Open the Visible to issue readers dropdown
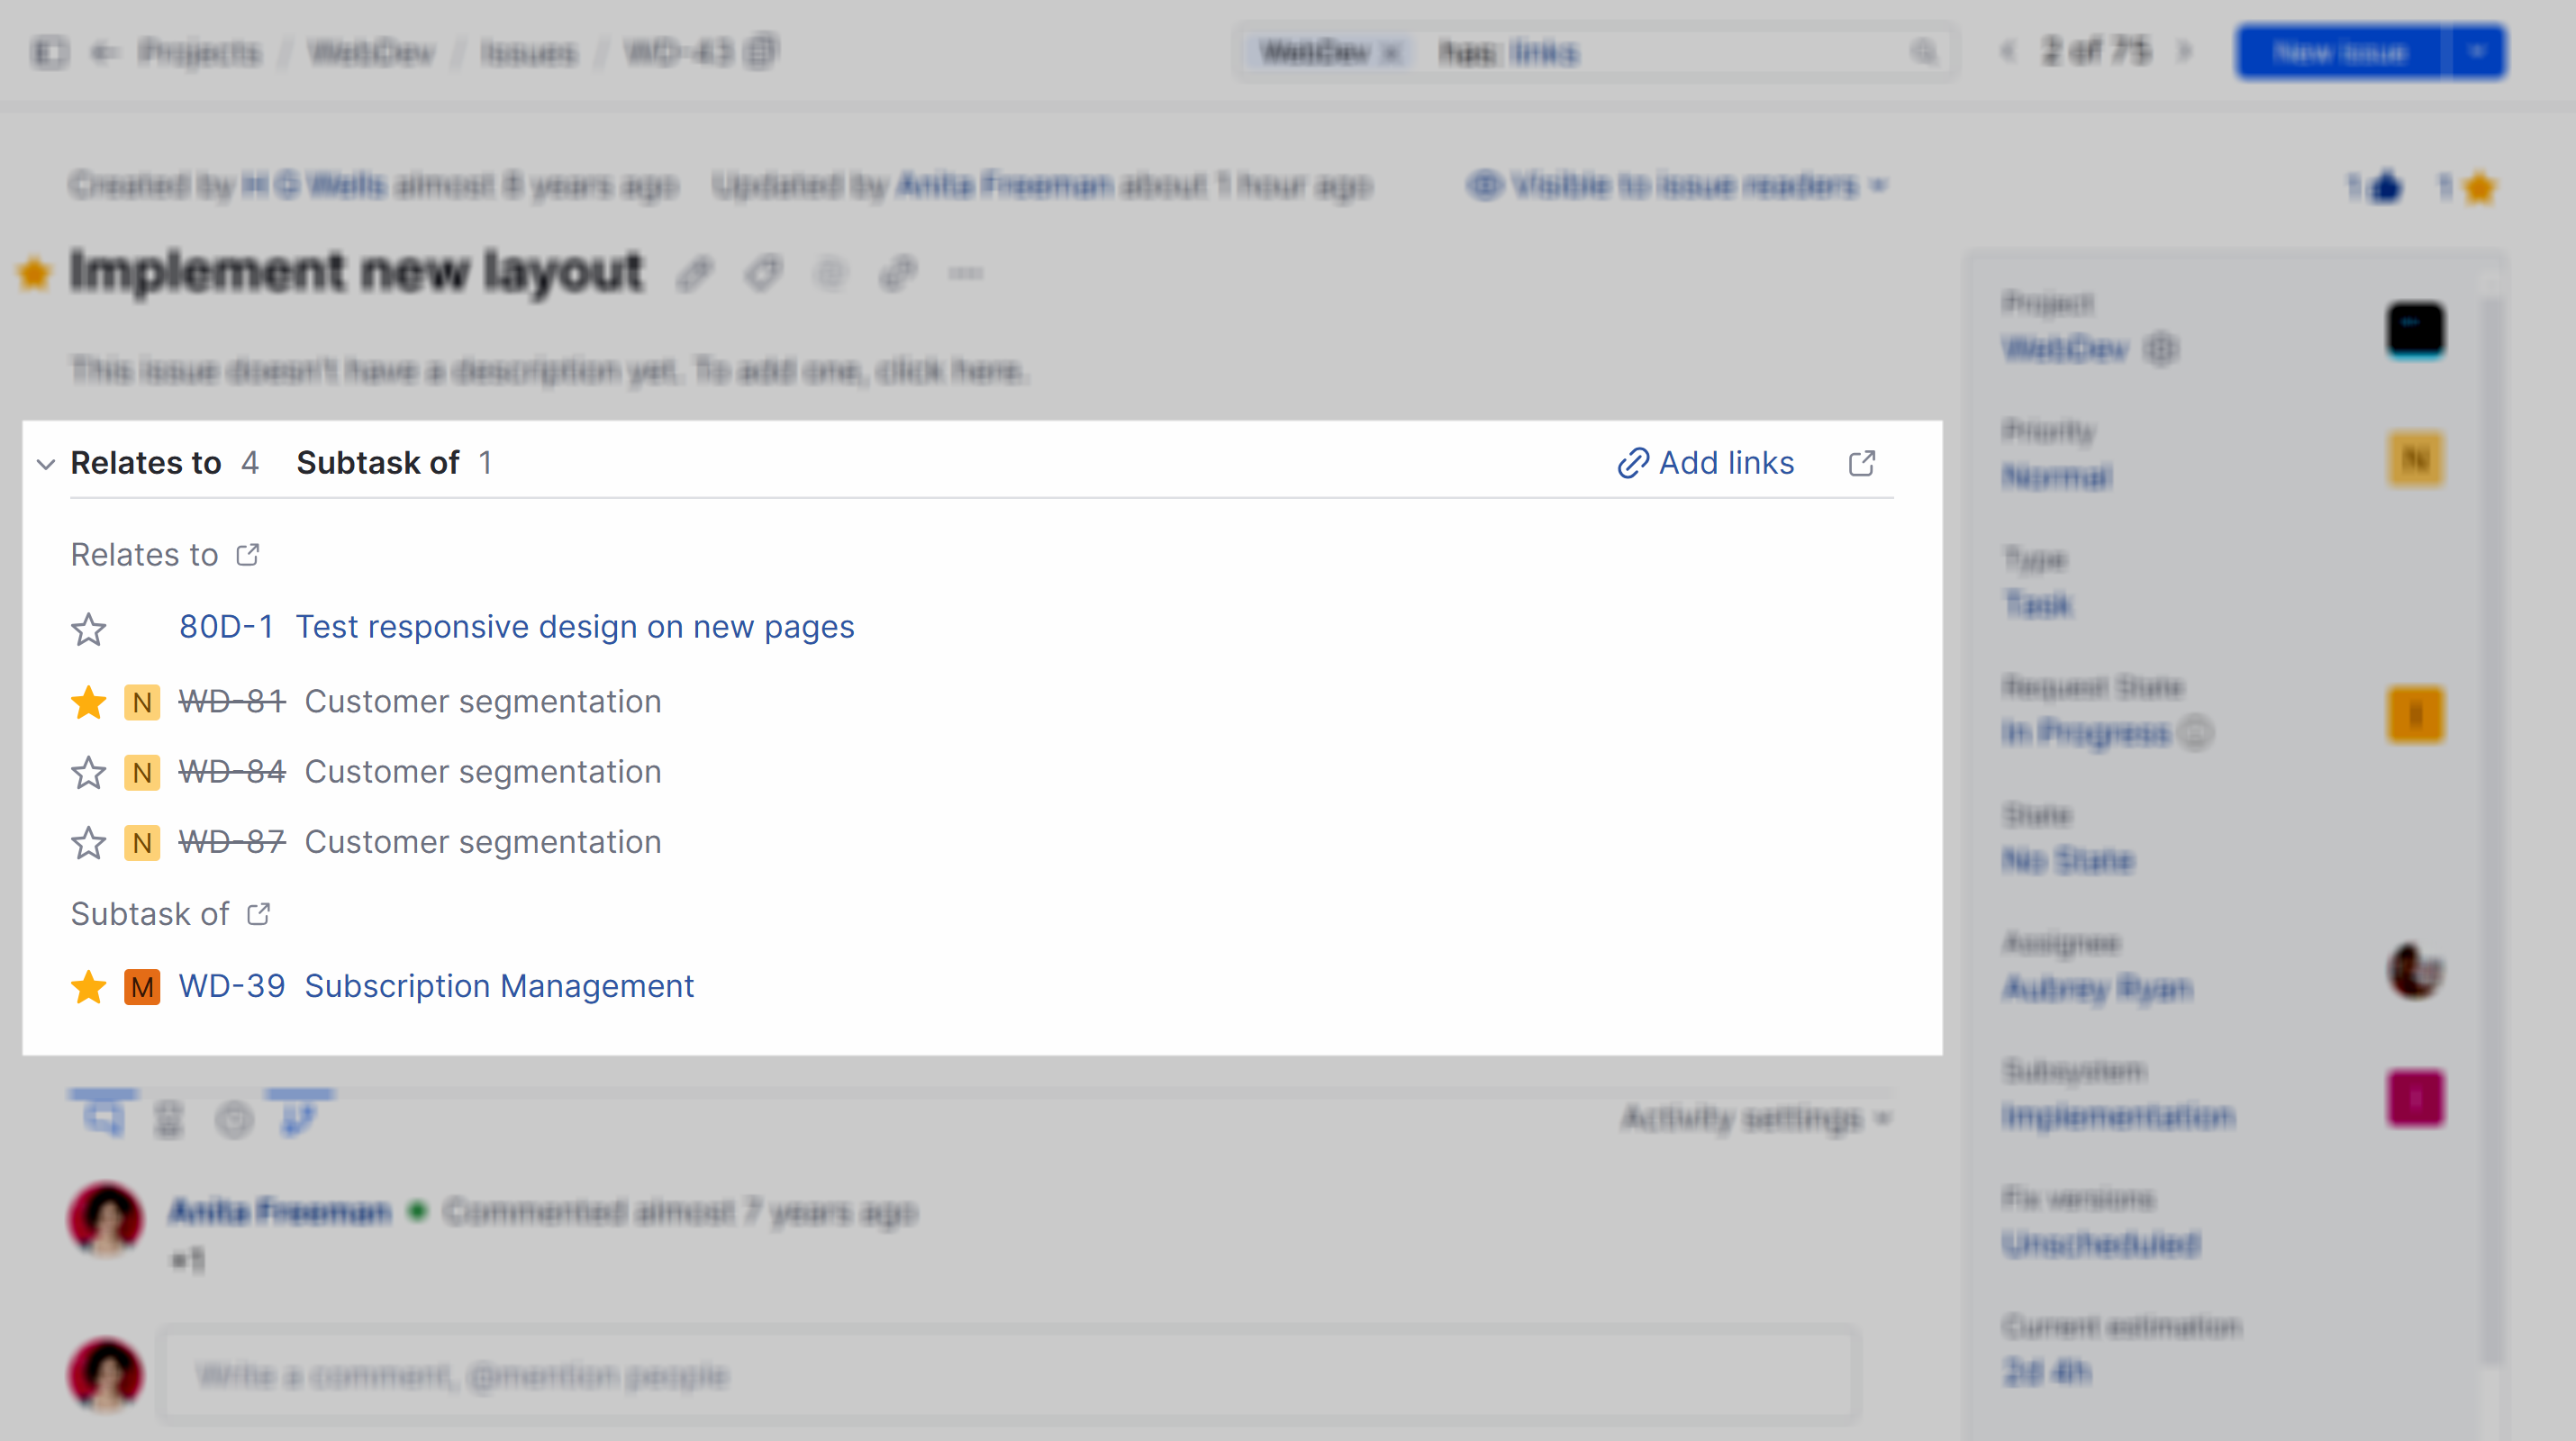Image resolution: width=2576 pixels, height=1441 pixels. [1677, 186]
